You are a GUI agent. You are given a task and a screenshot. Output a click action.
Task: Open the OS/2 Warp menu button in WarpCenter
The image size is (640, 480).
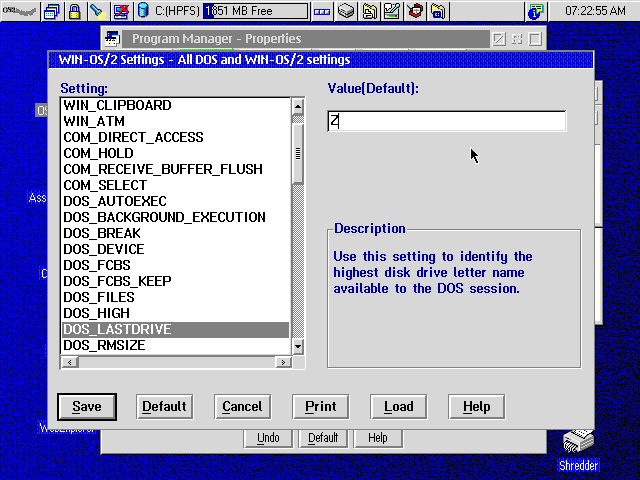pos(20,11)
